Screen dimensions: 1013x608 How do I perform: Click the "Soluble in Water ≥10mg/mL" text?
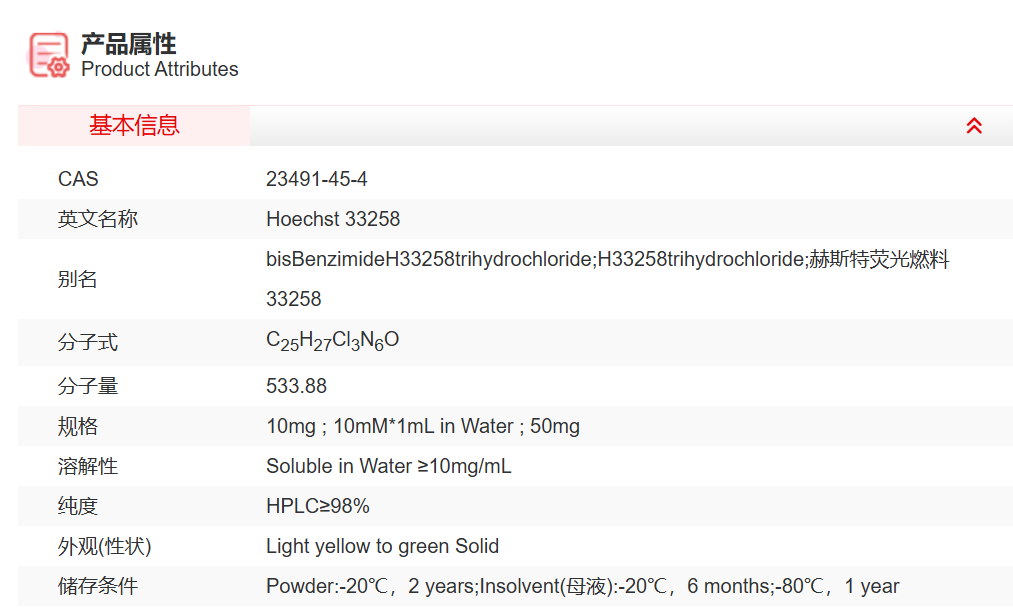(389, 467)
